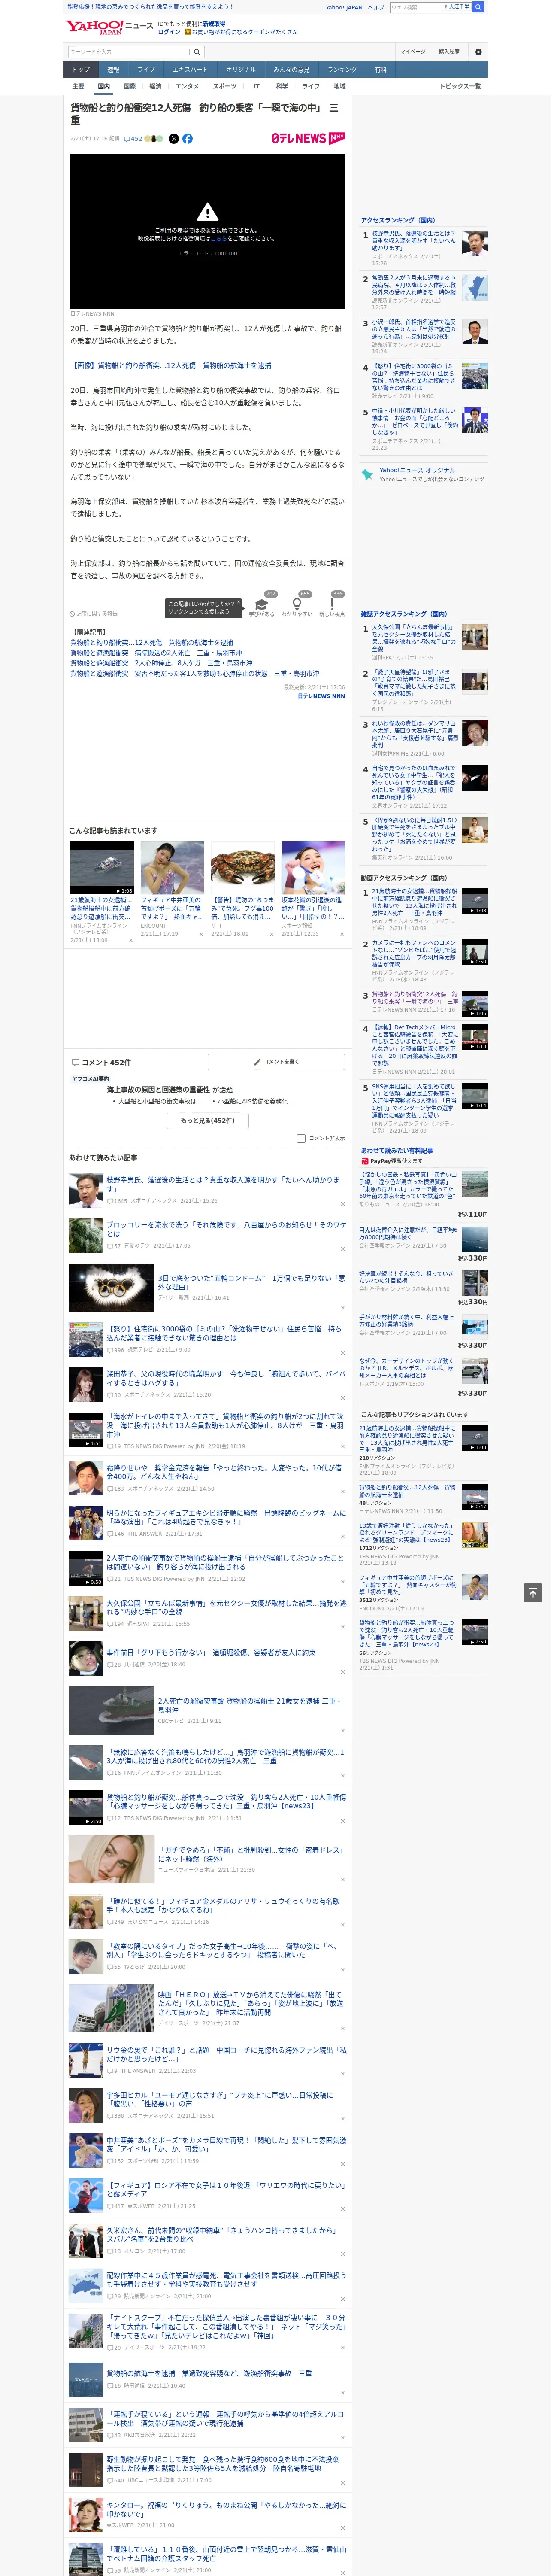
Task: Select the 経済 category tab
Action: tap(155, 86)
